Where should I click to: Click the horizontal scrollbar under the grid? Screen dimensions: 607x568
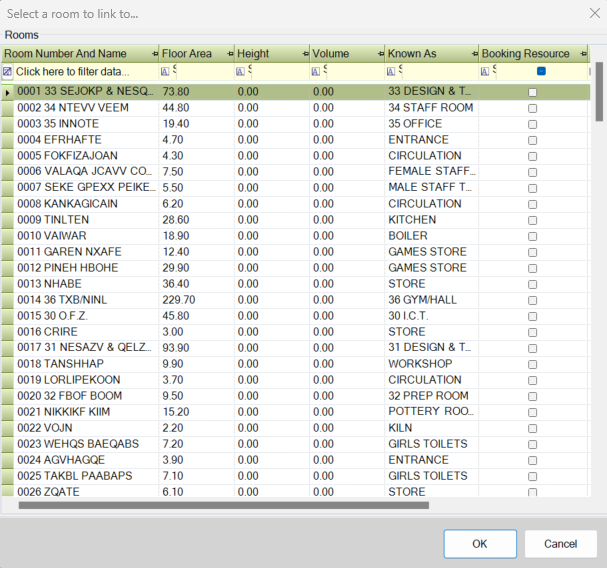tap(223, 506)
